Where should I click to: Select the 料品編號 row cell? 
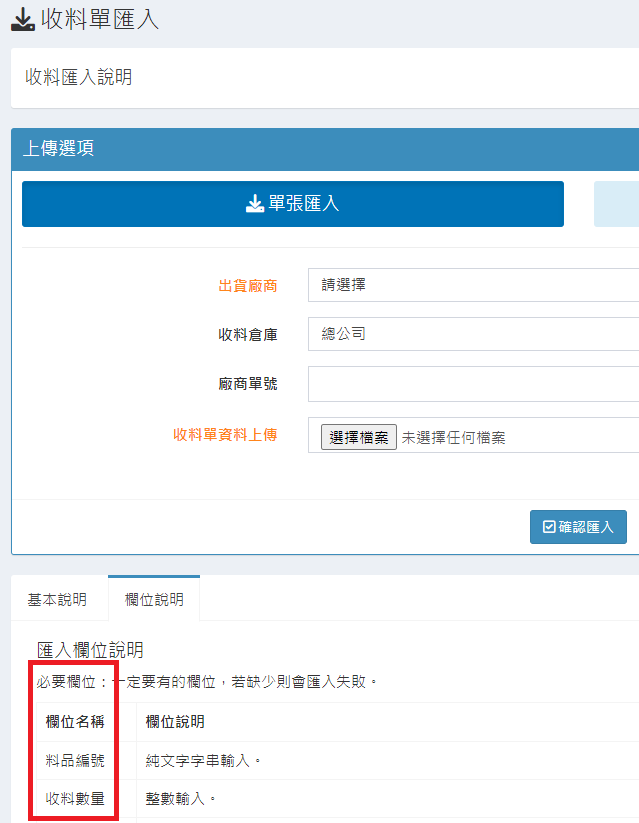pos(75,761)
